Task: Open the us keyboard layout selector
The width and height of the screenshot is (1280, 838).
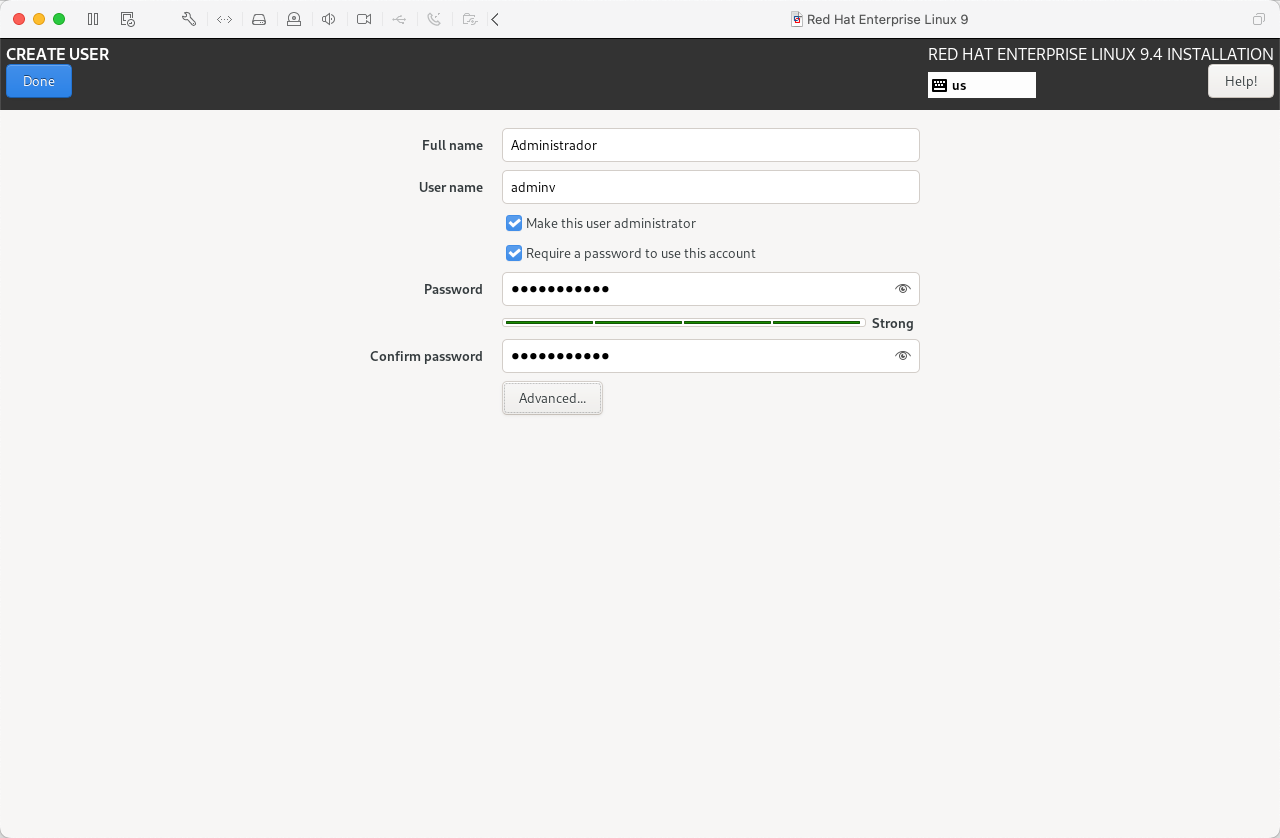Action: pyautogui.click(x=981, y=85)
